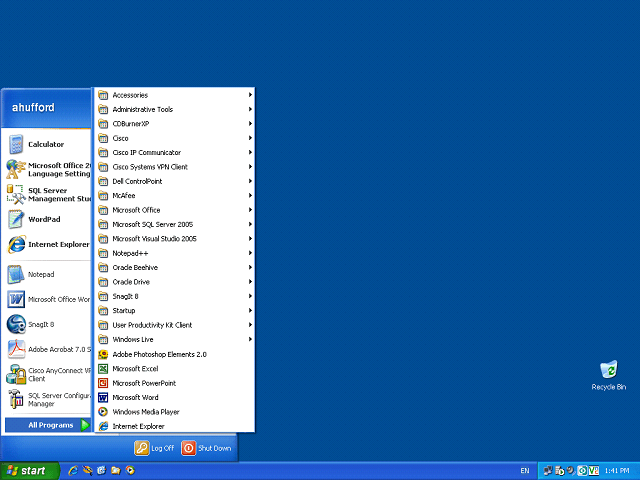Expand the Windows Live submenu arrow
The image size is (640, 480).
(250, 340)
